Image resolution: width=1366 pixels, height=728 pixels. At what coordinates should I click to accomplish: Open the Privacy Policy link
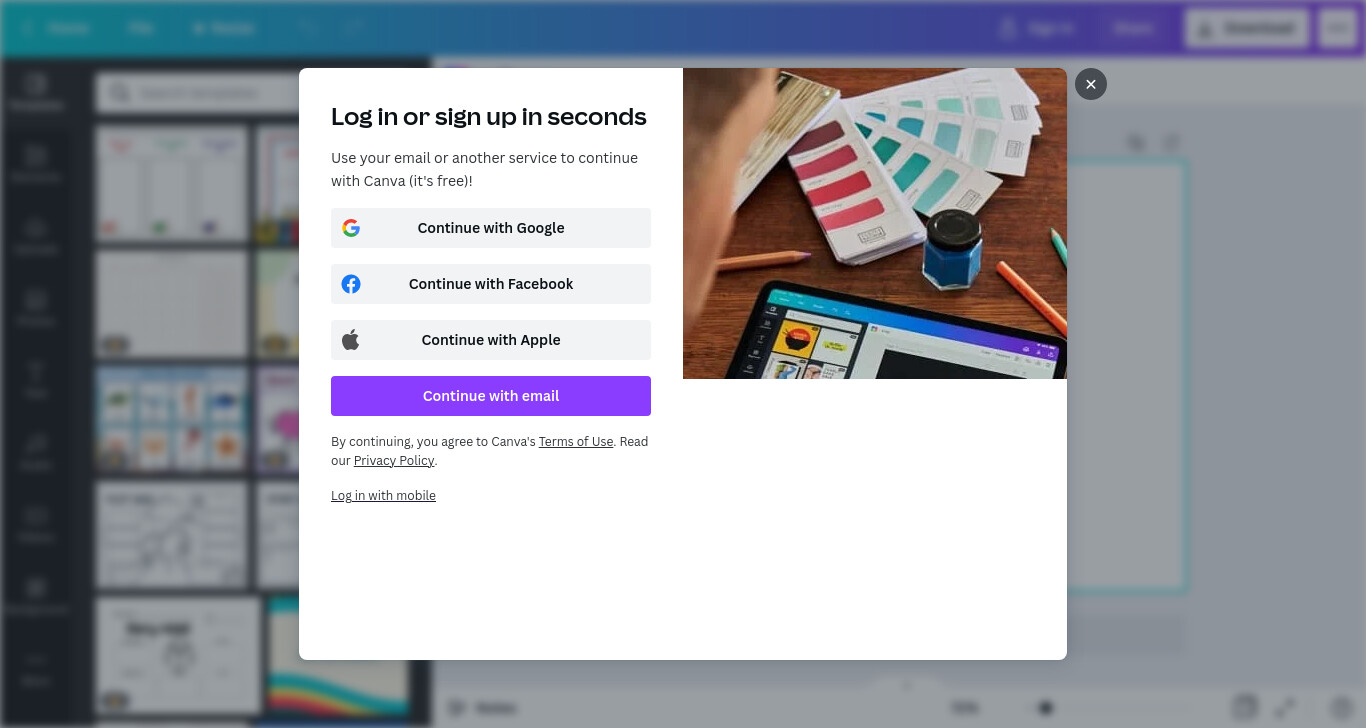[x=394, y=460]
